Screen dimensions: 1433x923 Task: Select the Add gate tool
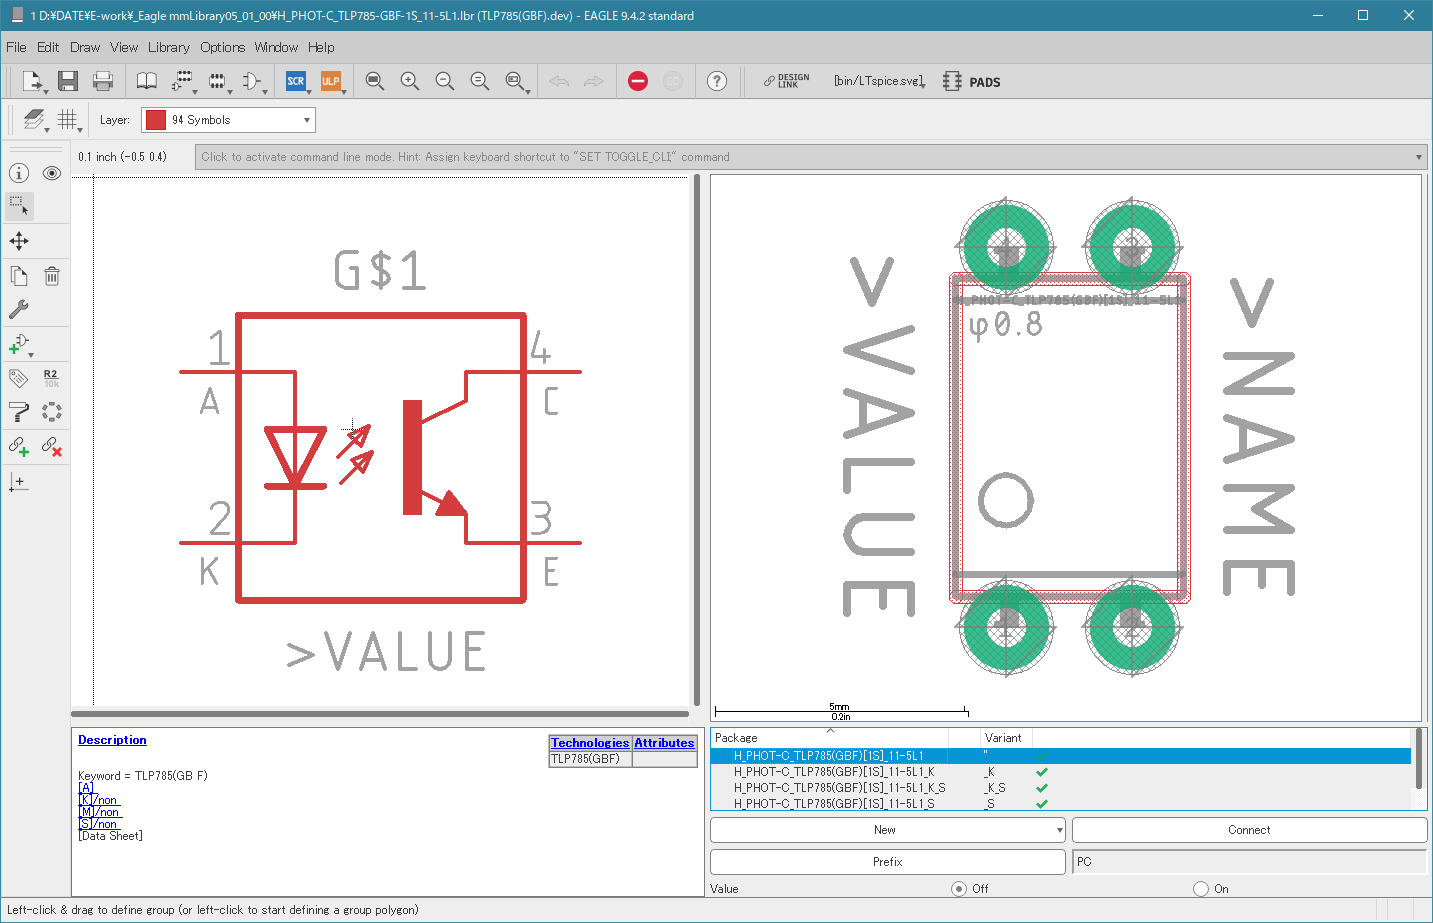tap(19, 345)
